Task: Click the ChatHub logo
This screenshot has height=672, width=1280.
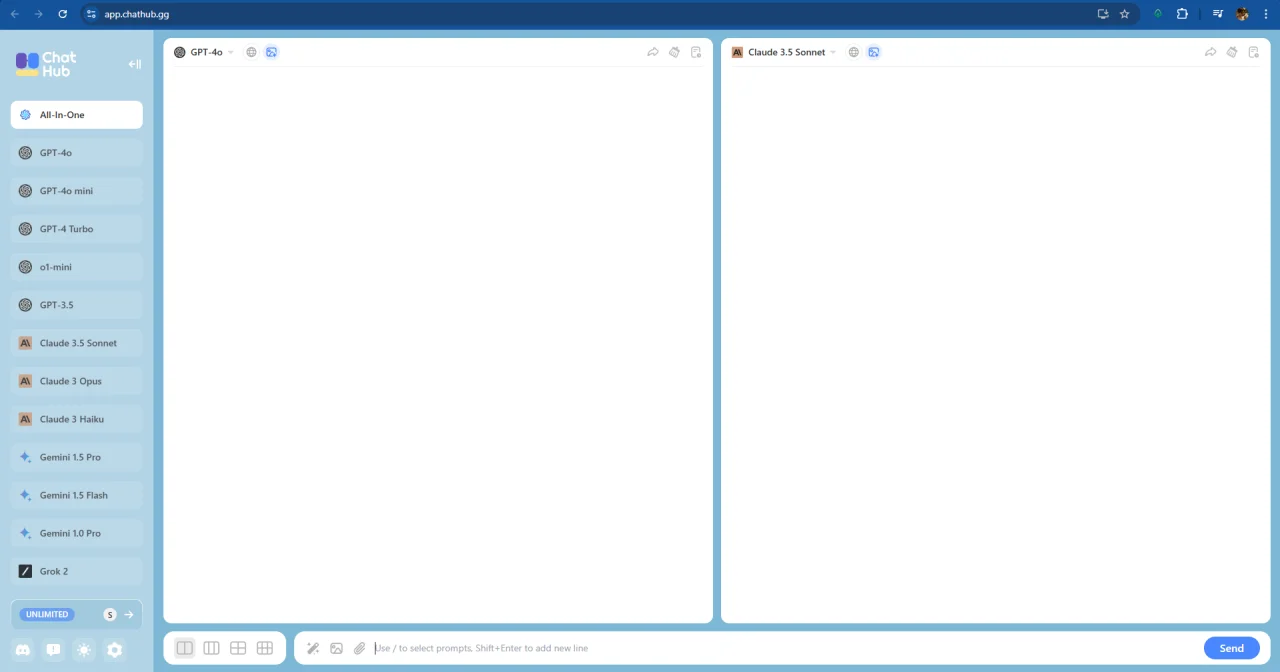Action: pyautogui.click(x=46, y=64)
